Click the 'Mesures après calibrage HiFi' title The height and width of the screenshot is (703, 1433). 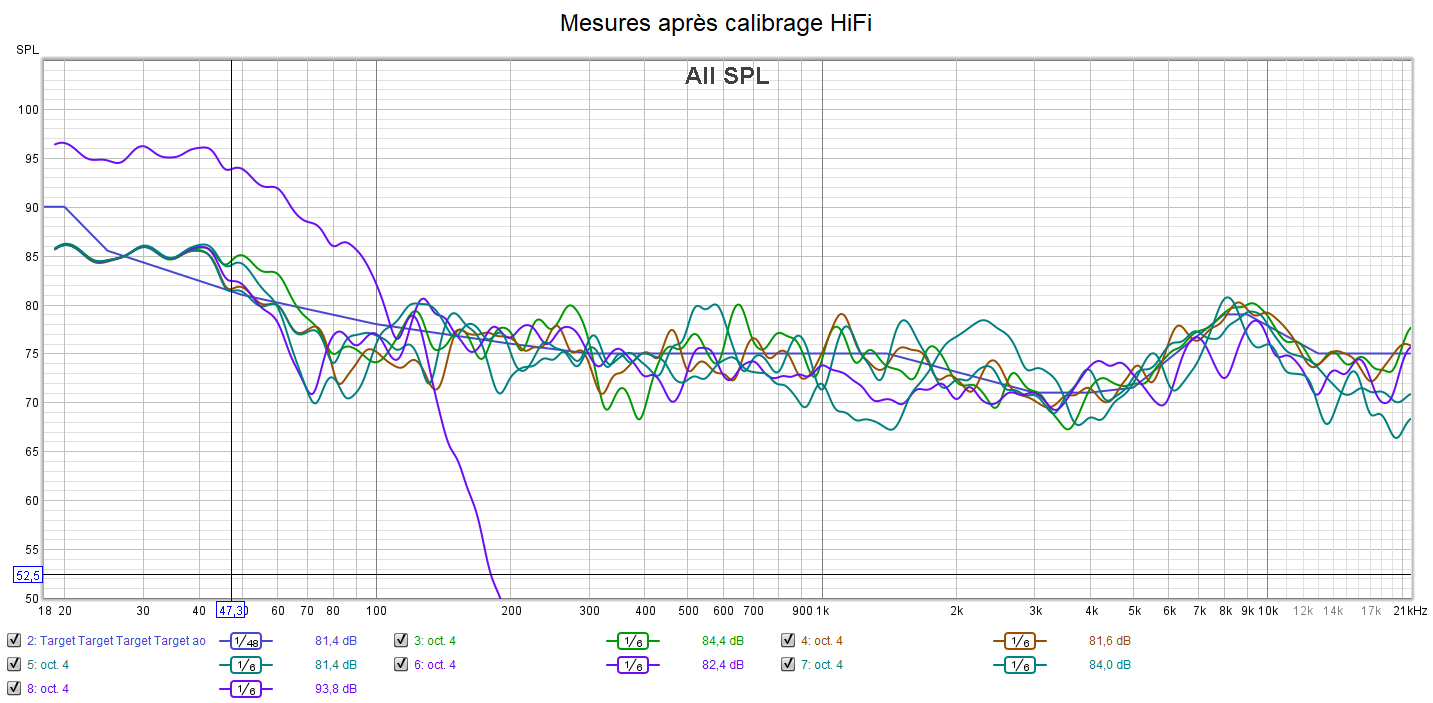coord(716,23)
